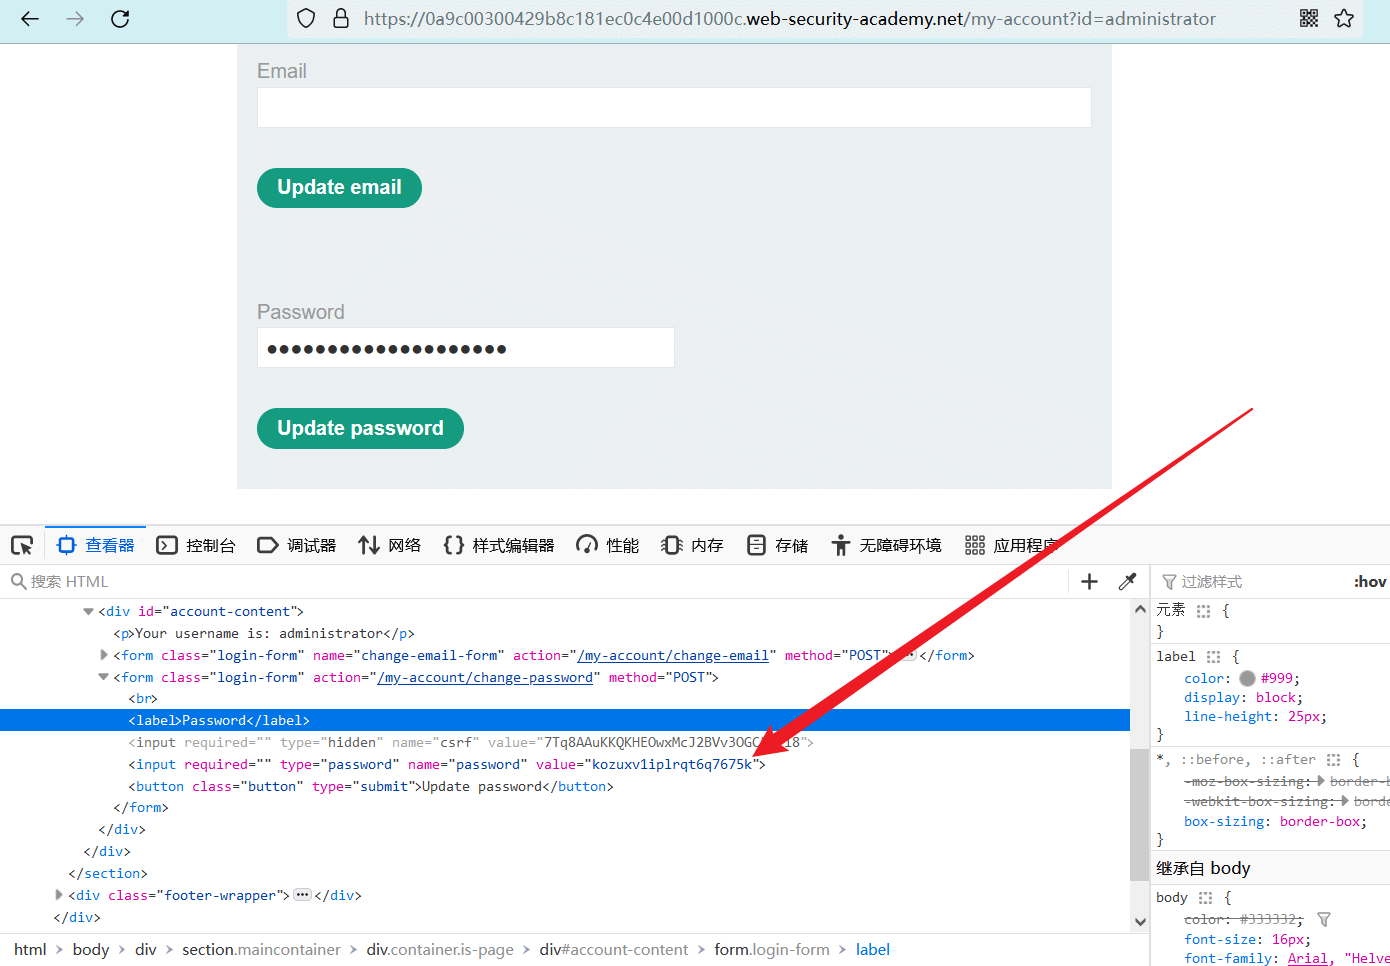1390x966 pixels.
Task: Collapse the change-password form node
Action: (x=103, y=677)
